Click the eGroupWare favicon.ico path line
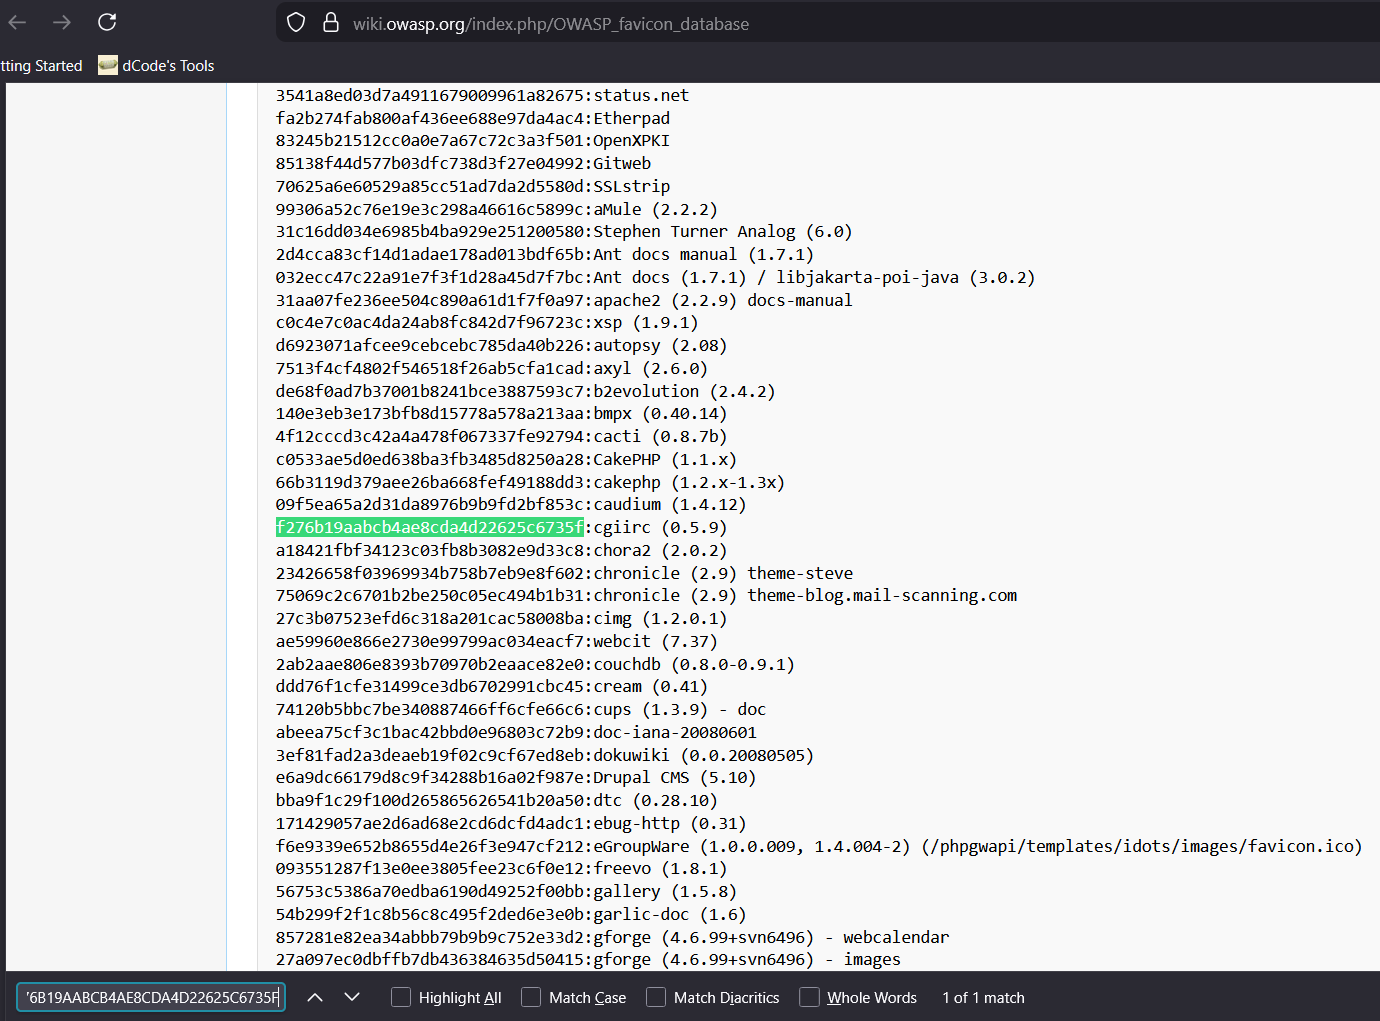The image size is (1380, 1021). pyautogui.click(x=819, y=847)
